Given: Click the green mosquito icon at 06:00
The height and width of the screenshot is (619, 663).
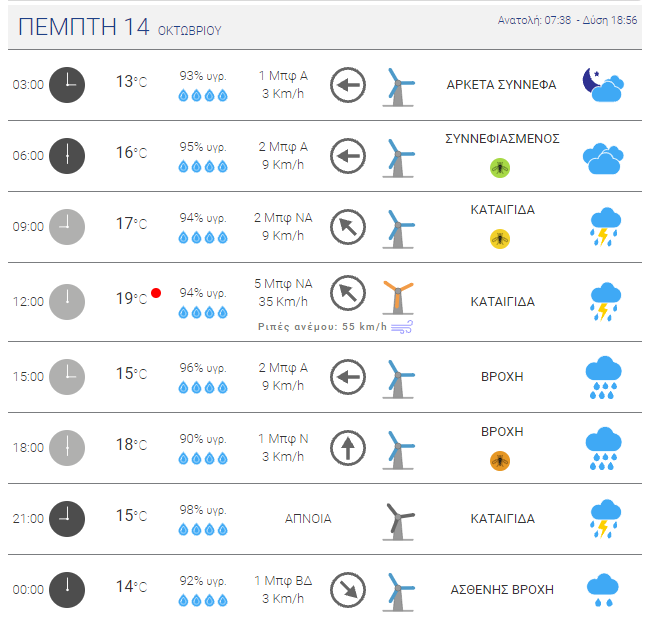Looking at the screenshot, I should pyautogui.click(x=500, y=168).
